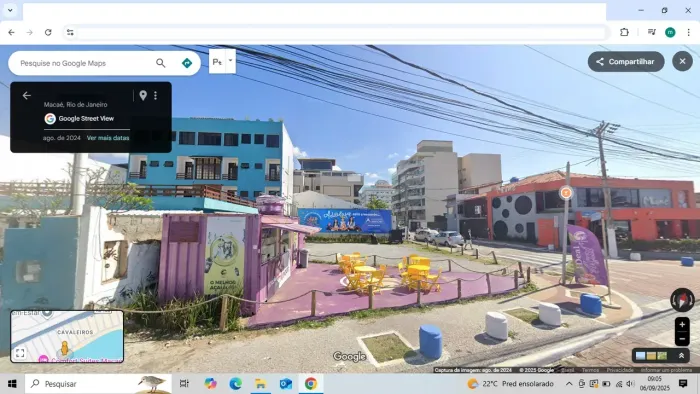The height and width of the screenshot is (394, 700).
Task: Focus the Pesquise no Google Maps field
Action: point(85,63)
